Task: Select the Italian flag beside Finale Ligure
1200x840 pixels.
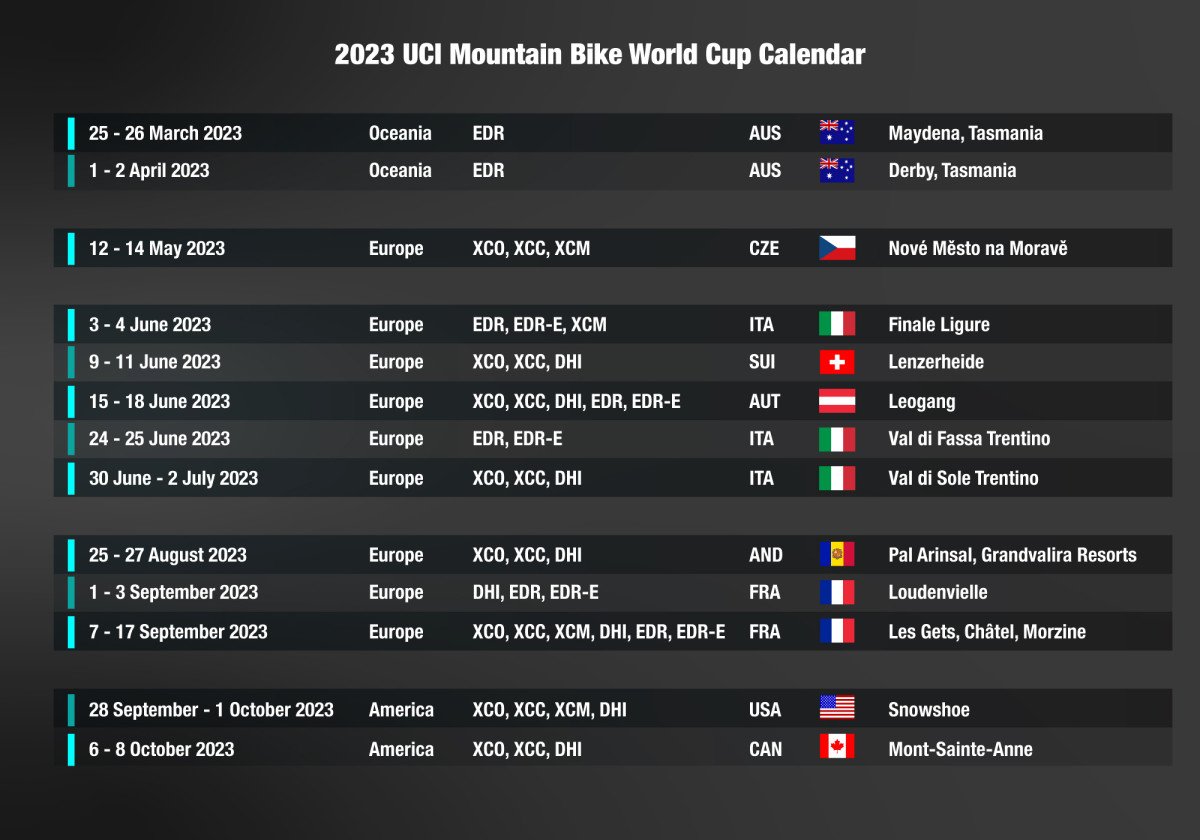Action: [837, 324]
